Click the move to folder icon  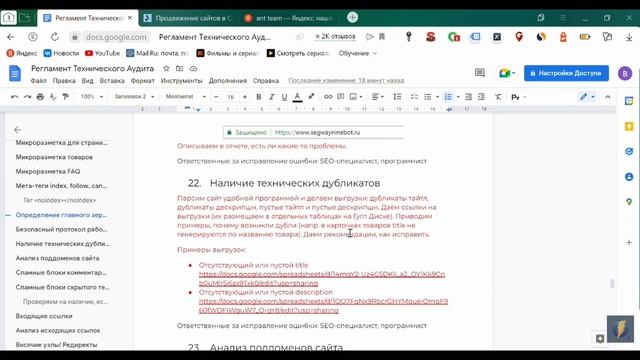point(180,69)
